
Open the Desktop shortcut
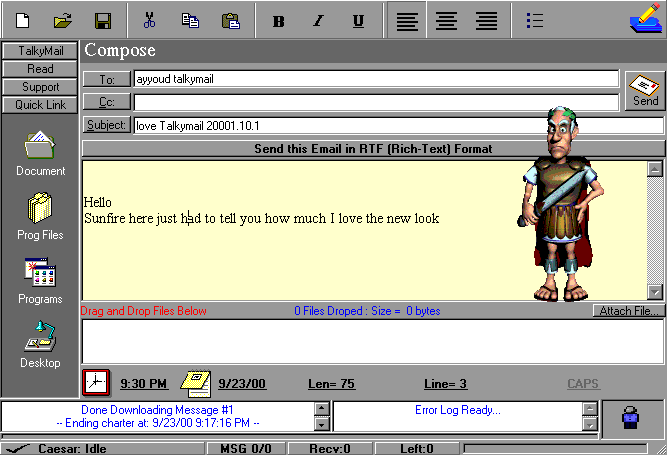[40, 344]
